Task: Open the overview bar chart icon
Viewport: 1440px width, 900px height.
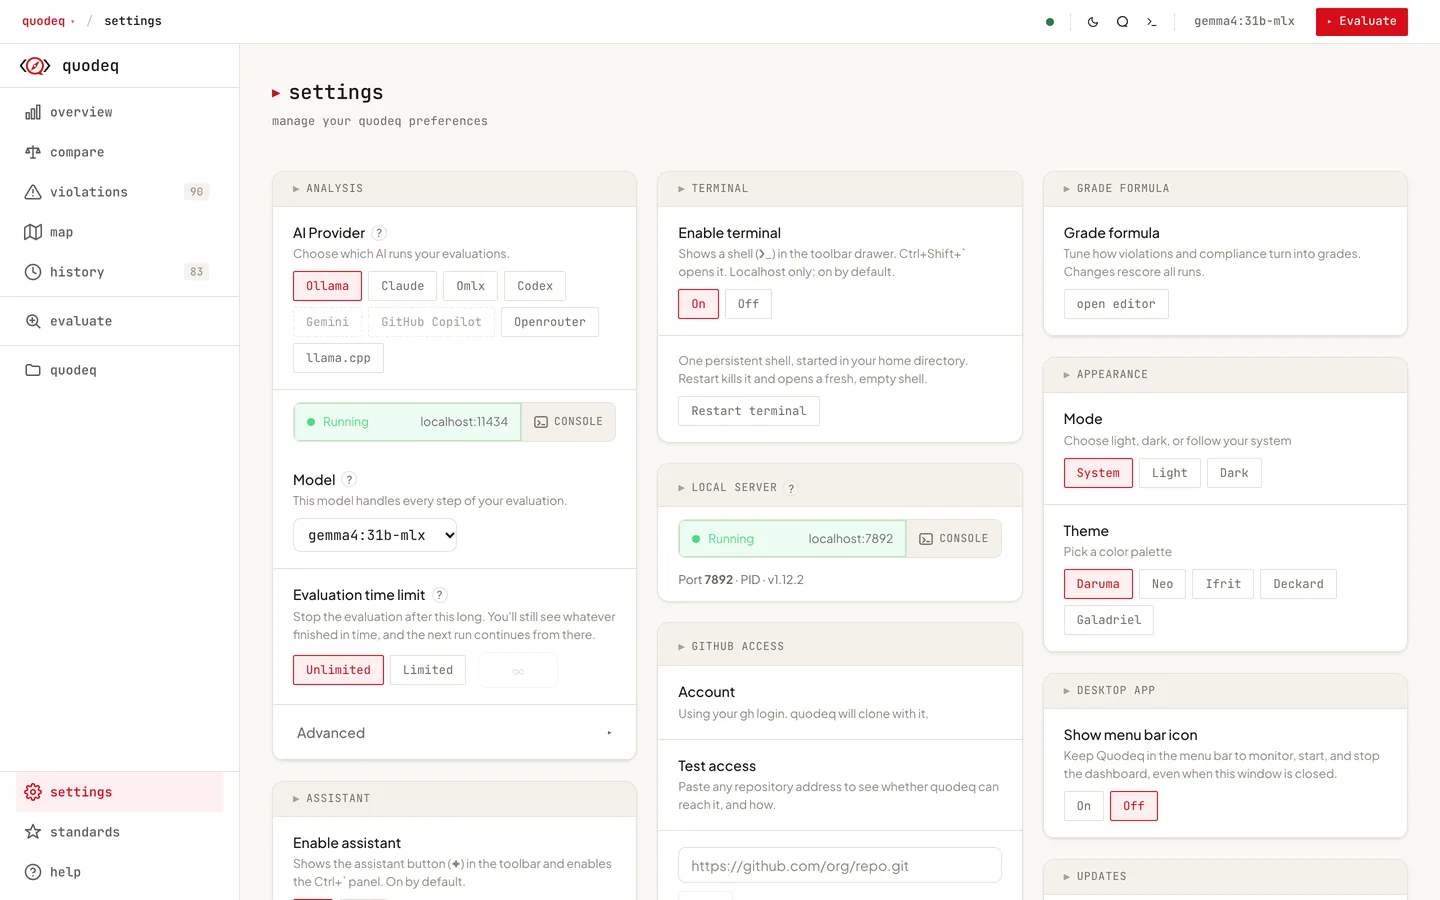Action: (33, 112)
